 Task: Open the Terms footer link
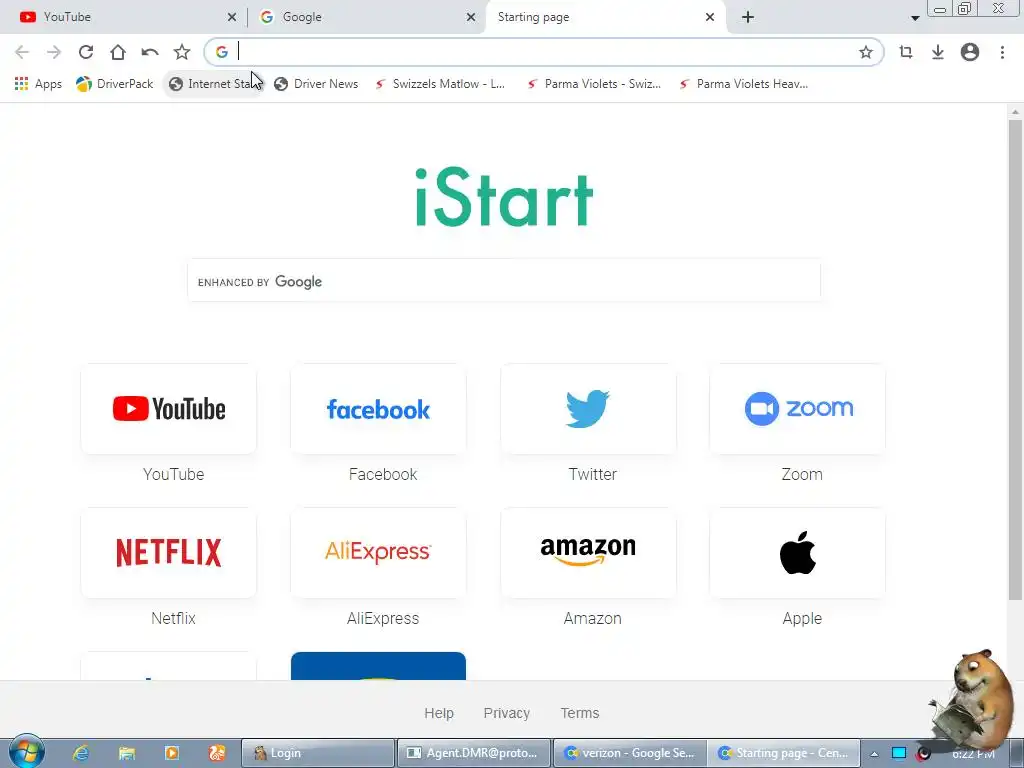click(579, 713)
